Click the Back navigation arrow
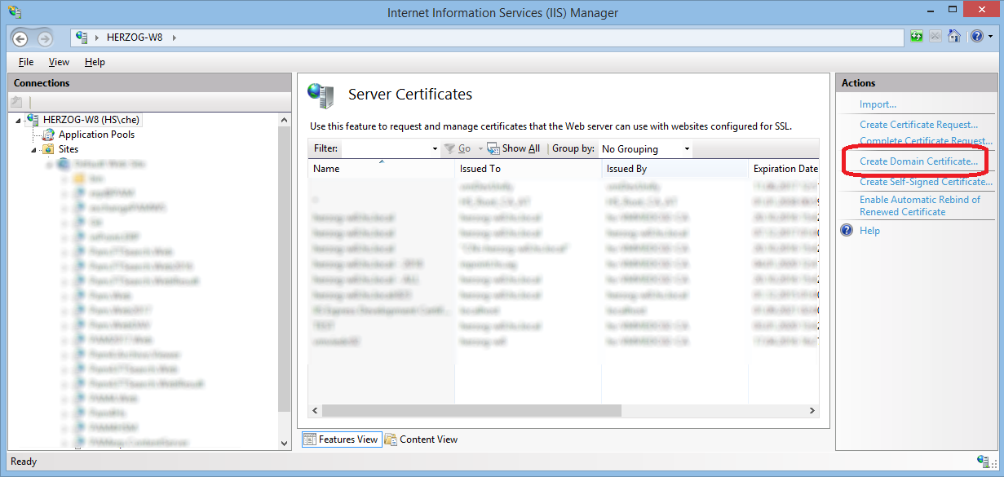Screen dimensions: 1004x477 21,37
